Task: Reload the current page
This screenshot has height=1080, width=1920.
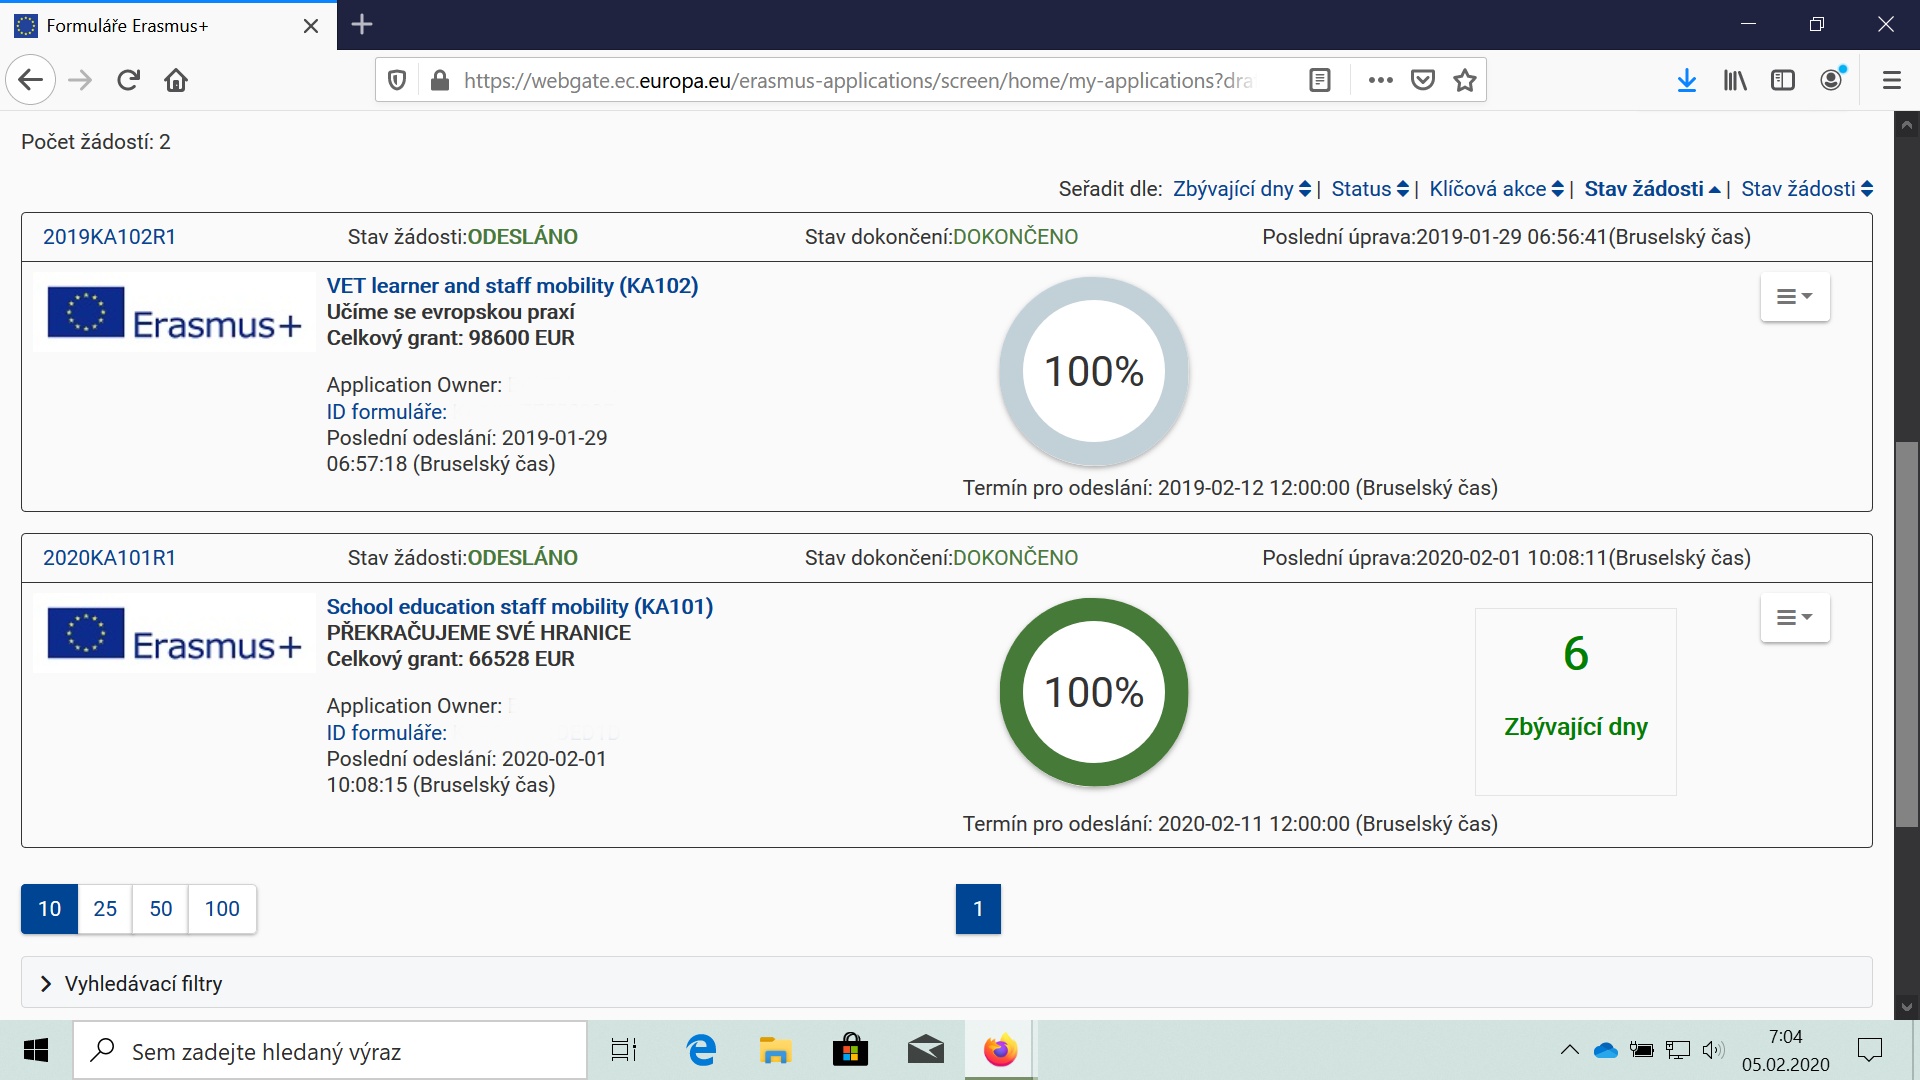Action: [128, 80]
